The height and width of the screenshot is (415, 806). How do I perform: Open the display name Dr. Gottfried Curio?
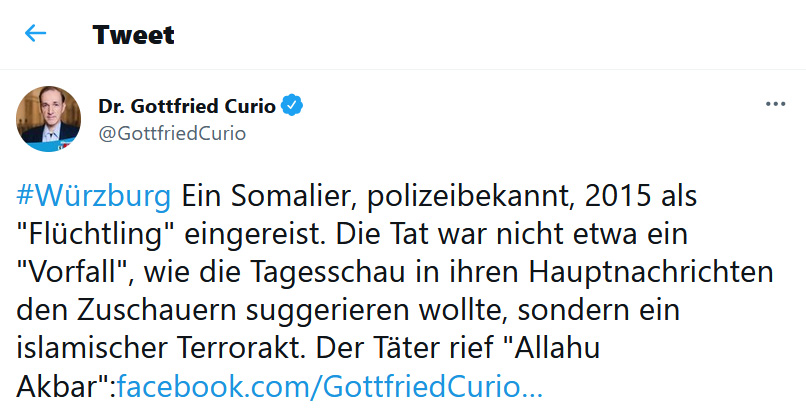(x=187, y=106)
